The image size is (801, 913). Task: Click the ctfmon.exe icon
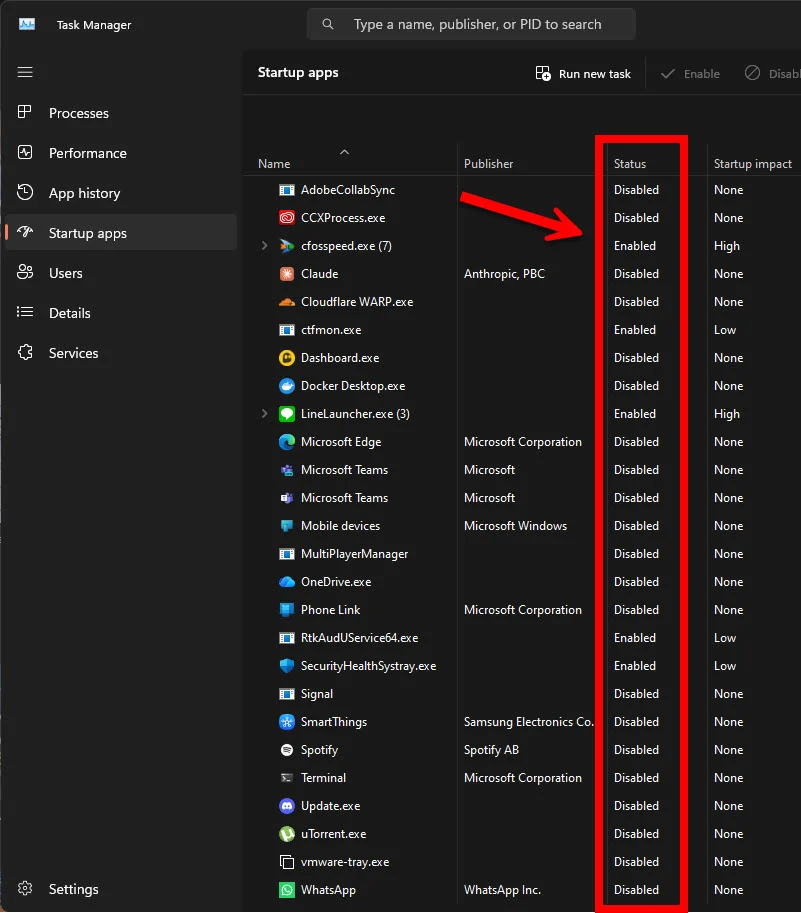pyautogui.click(x=287, y=330)
